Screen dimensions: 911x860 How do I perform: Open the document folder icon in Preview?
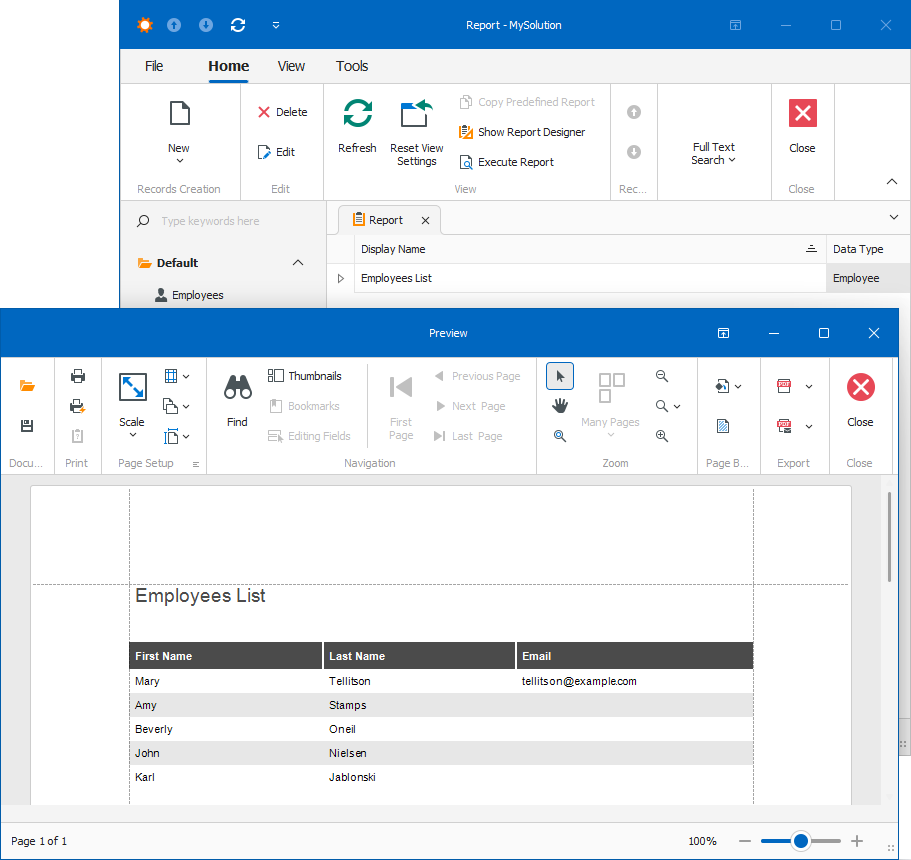tap(27, 386)
